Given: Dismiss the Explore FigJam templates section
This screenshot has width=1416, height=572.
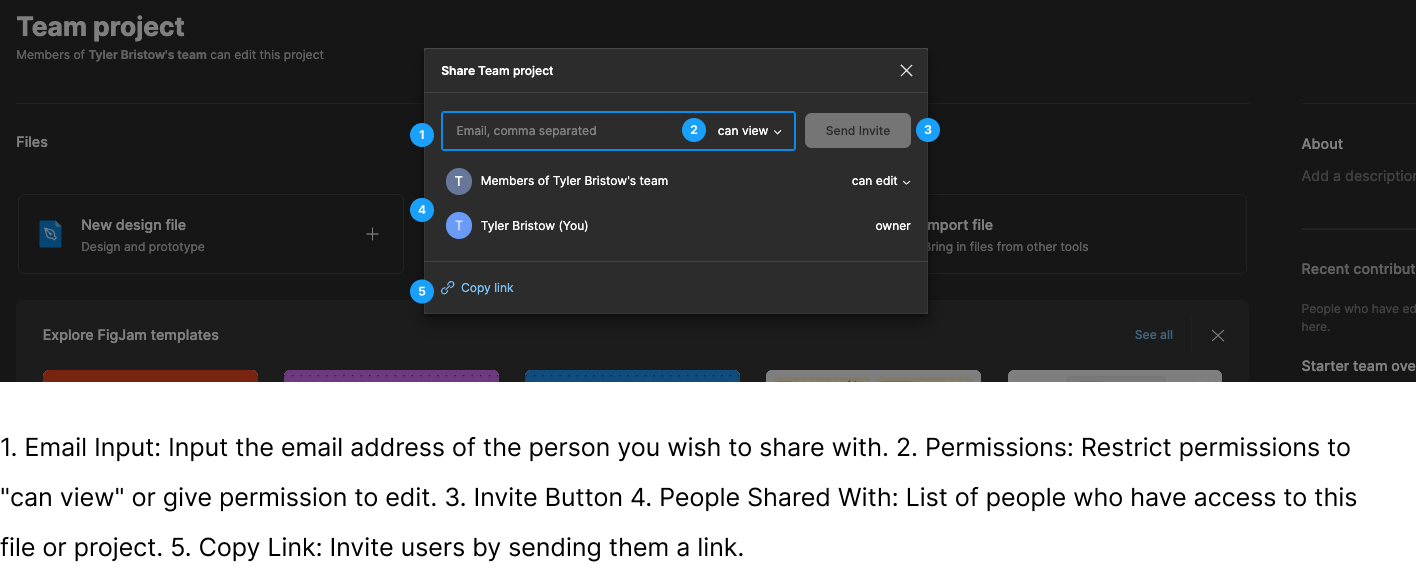Looking at the screenshot, I should coord(1217,336).
